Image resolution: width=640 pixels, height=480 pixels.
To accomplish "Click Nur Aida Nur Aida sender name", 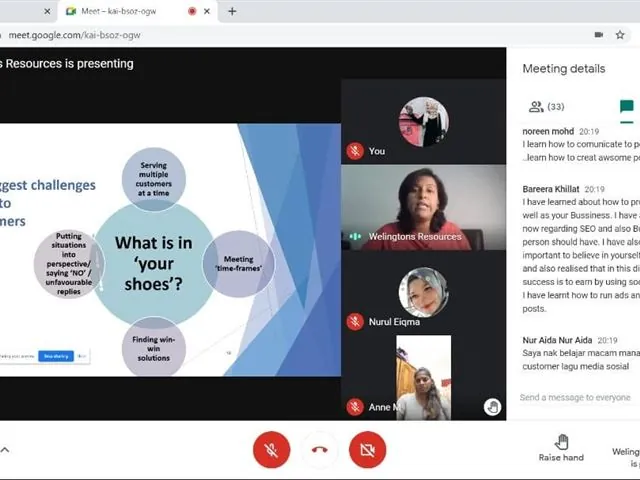I will pos(557,340).
